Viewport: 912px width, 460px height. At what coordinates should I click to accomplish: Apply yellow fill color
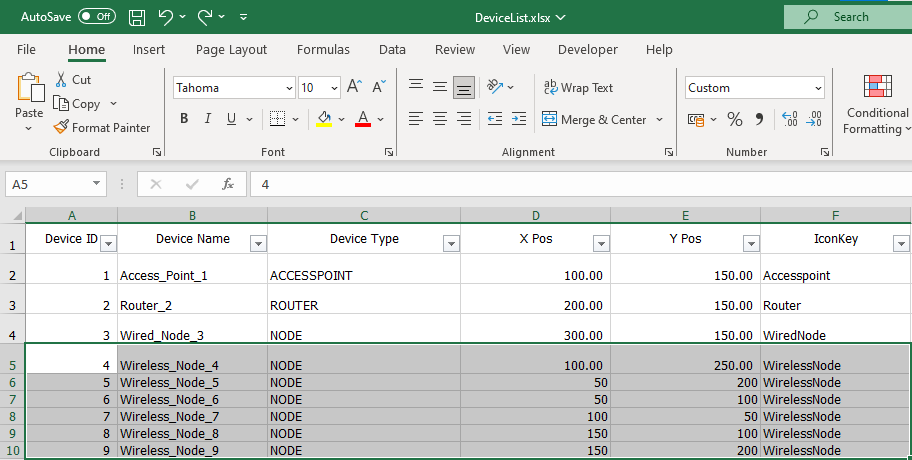[x=324, y=119]
